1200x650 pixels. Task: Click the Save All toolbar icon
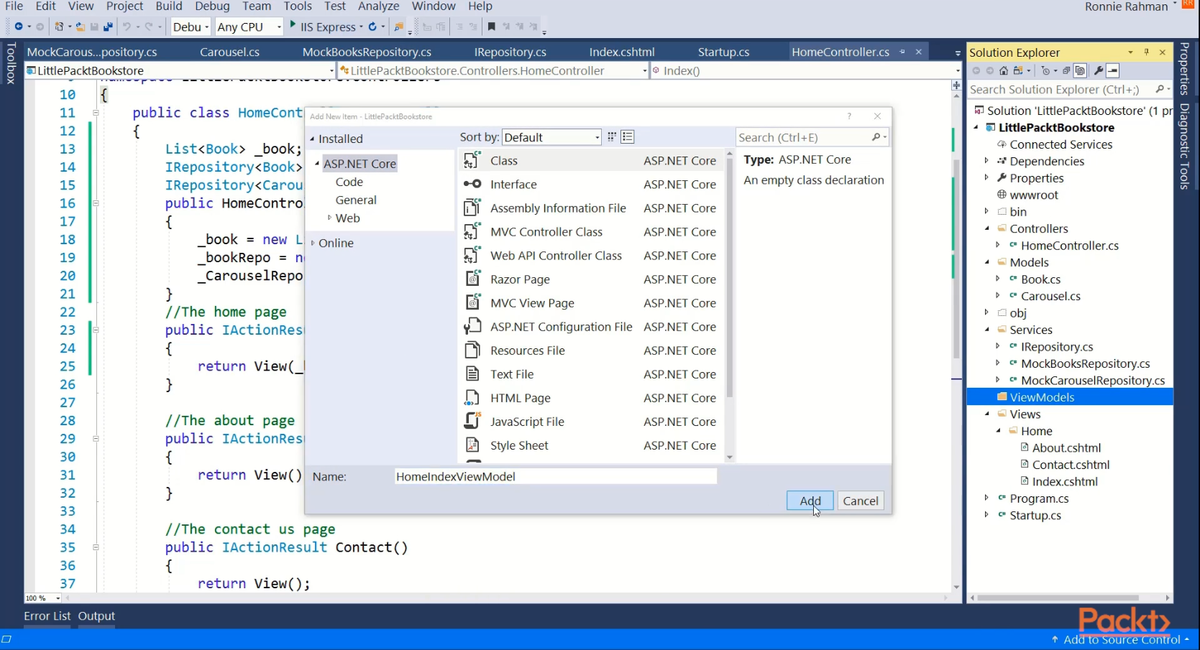point(108,27)
